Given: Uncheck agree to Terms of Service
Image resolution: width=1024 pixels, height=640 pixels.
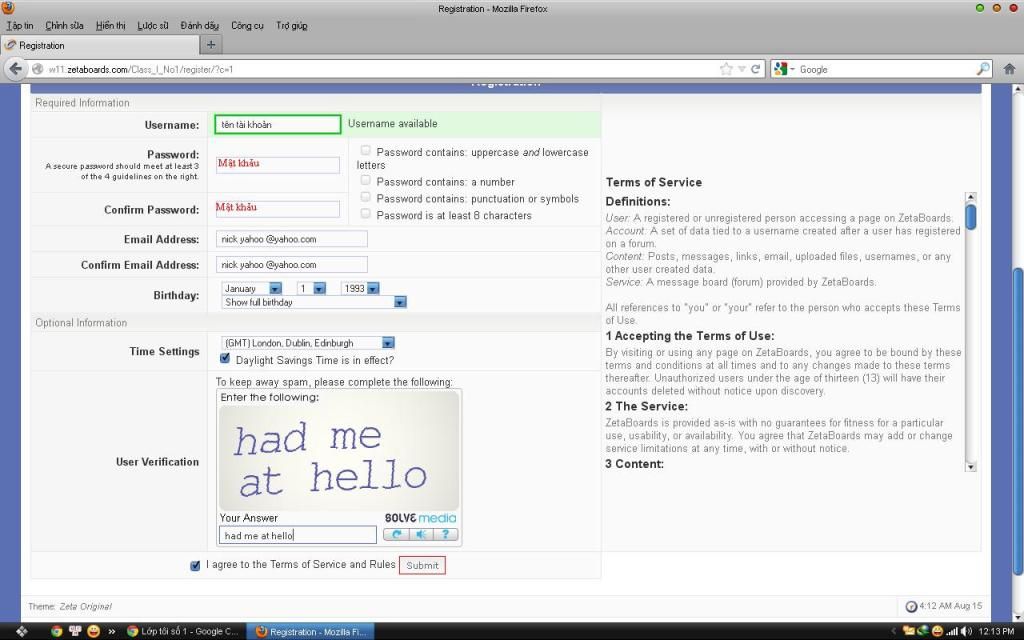Looking at the screenshot, I should [195, 565].
